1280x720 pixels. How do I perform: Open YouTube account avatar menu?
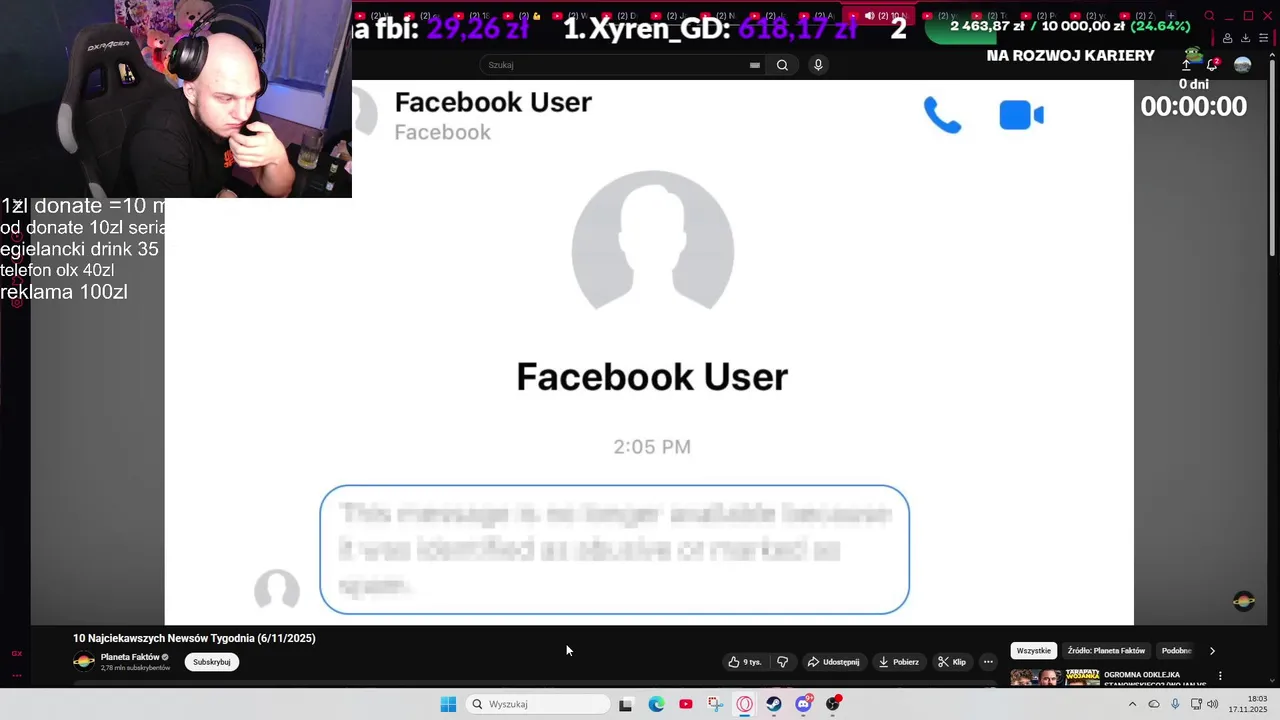(1242, 64)
